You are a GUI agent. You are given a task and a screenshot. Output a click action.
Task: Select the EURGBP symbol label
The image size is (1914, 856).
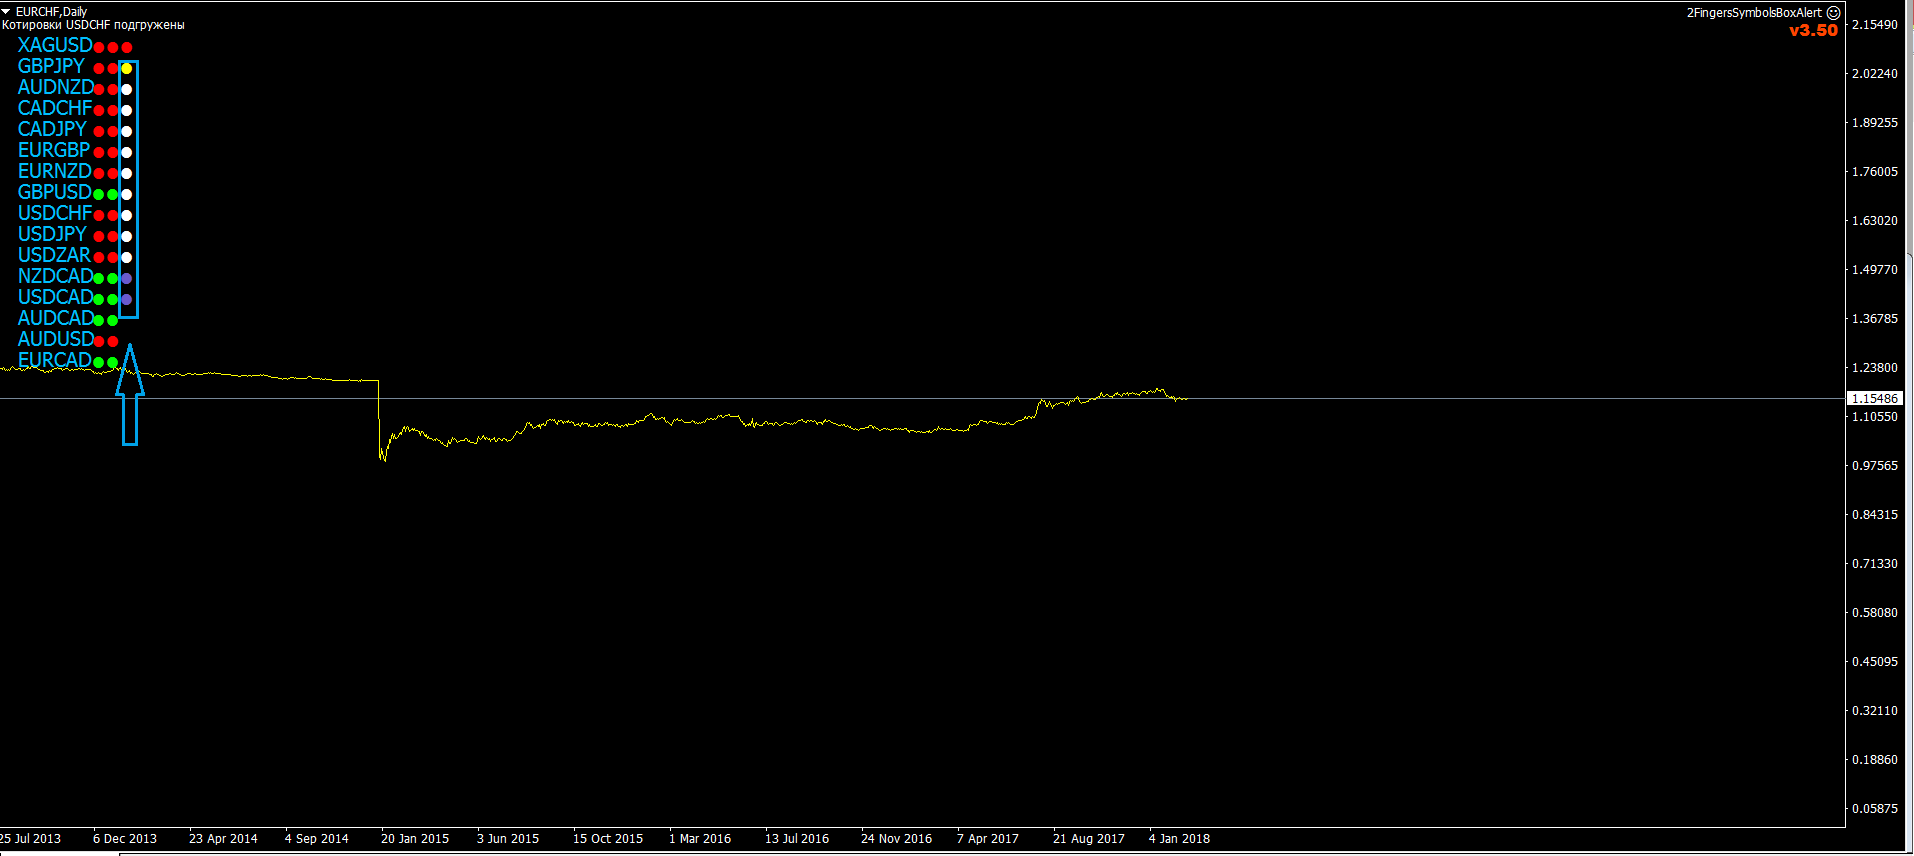click(x=54, y=150)
